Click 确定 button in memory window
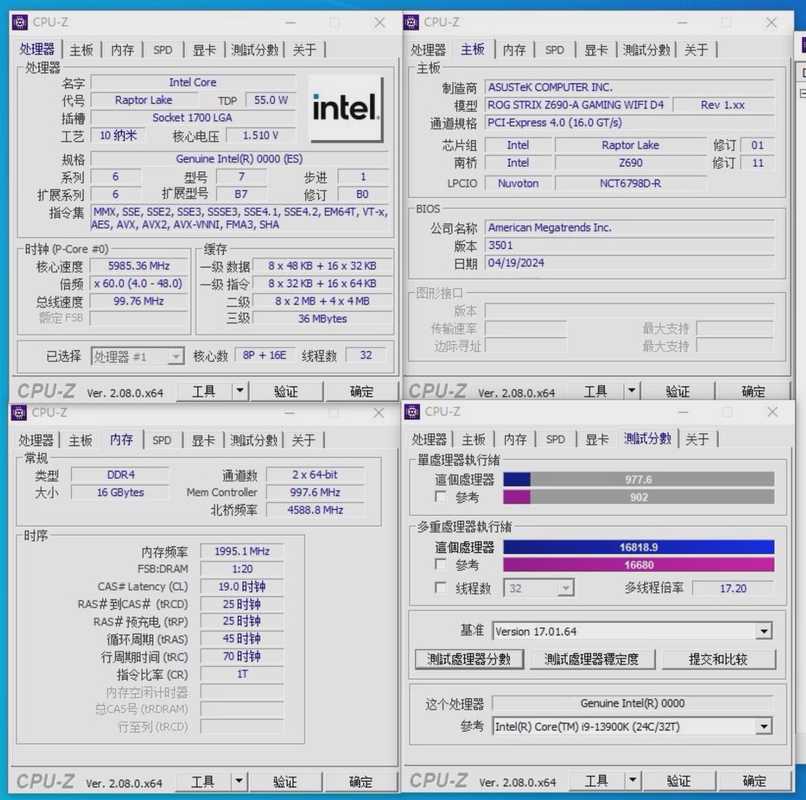 (360, 781)
